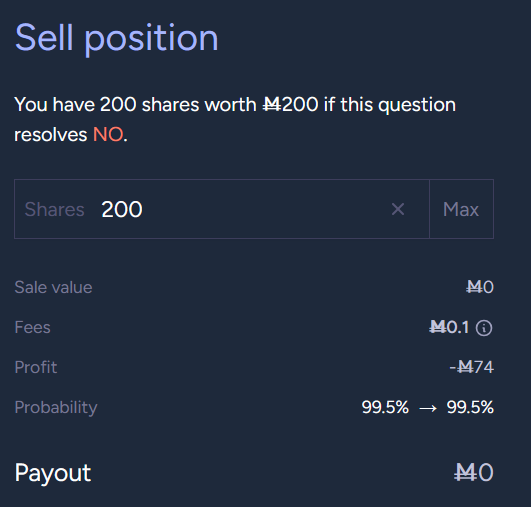
Task: Click the grey Shares label inside the field
Action: pyautogui.click(x=55, y=209)
